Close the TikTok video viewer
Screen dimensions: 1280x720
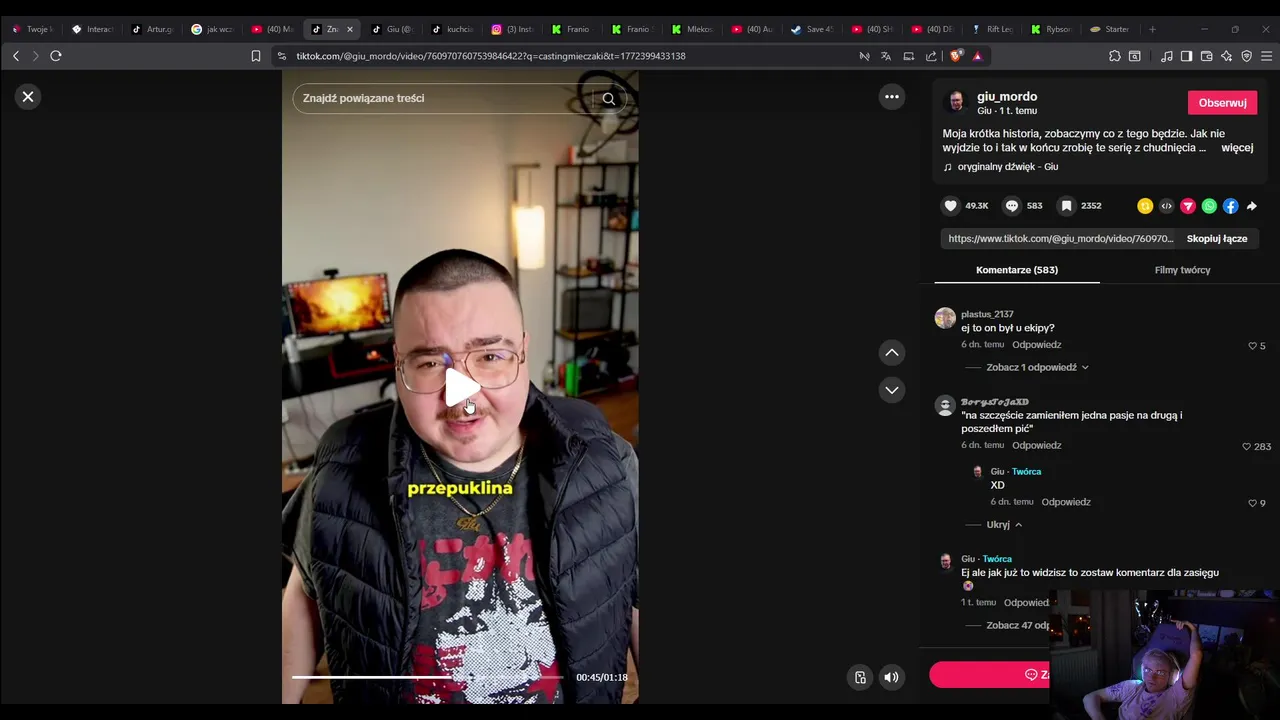(28, 97)
